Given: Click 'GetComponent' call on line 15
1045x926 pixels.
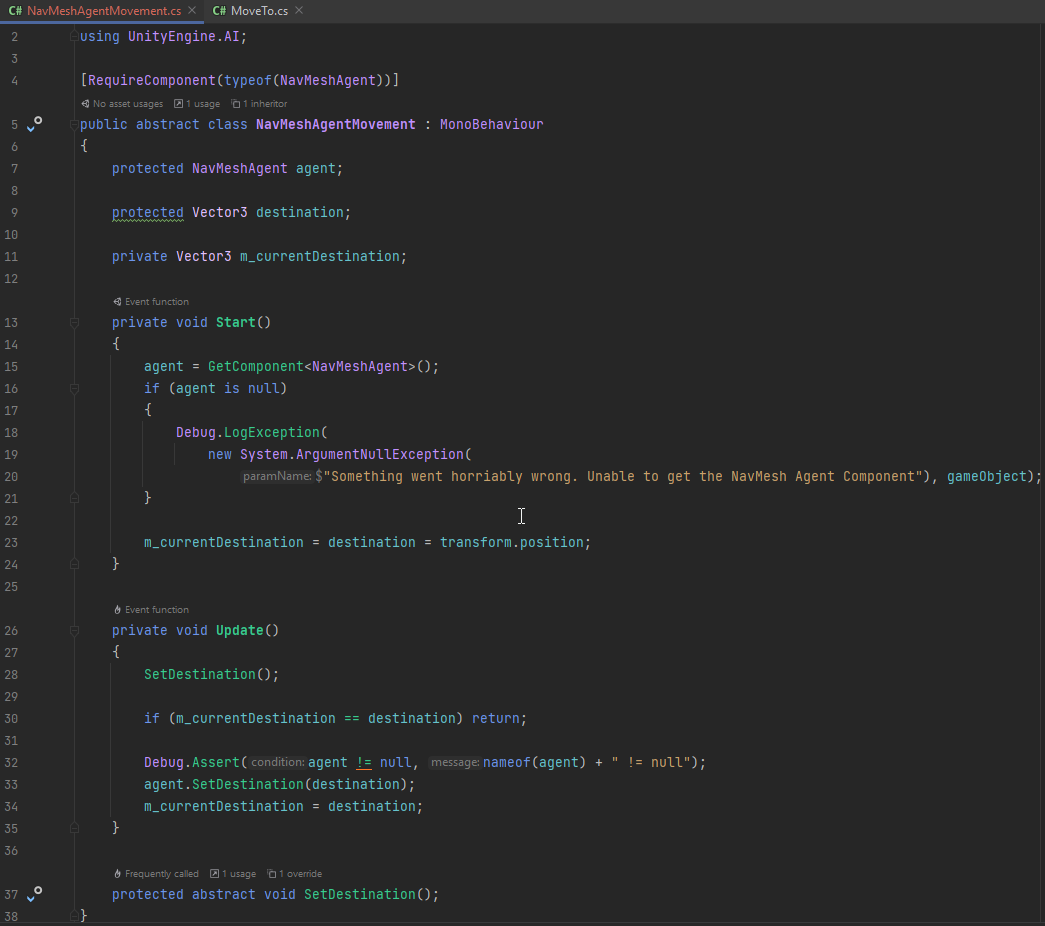Looking at the screenshot, I should click(x=255, y=366).
